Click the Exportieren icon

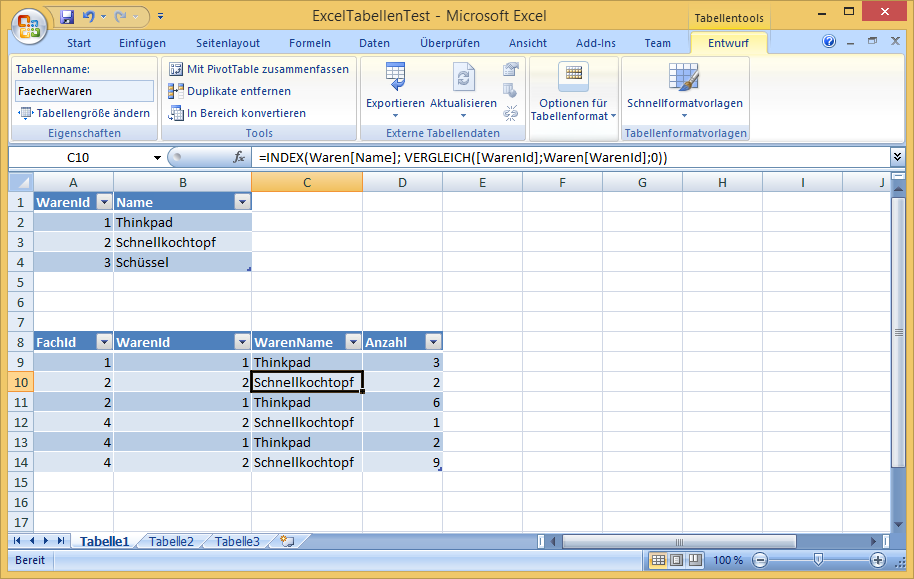(395, 77)
